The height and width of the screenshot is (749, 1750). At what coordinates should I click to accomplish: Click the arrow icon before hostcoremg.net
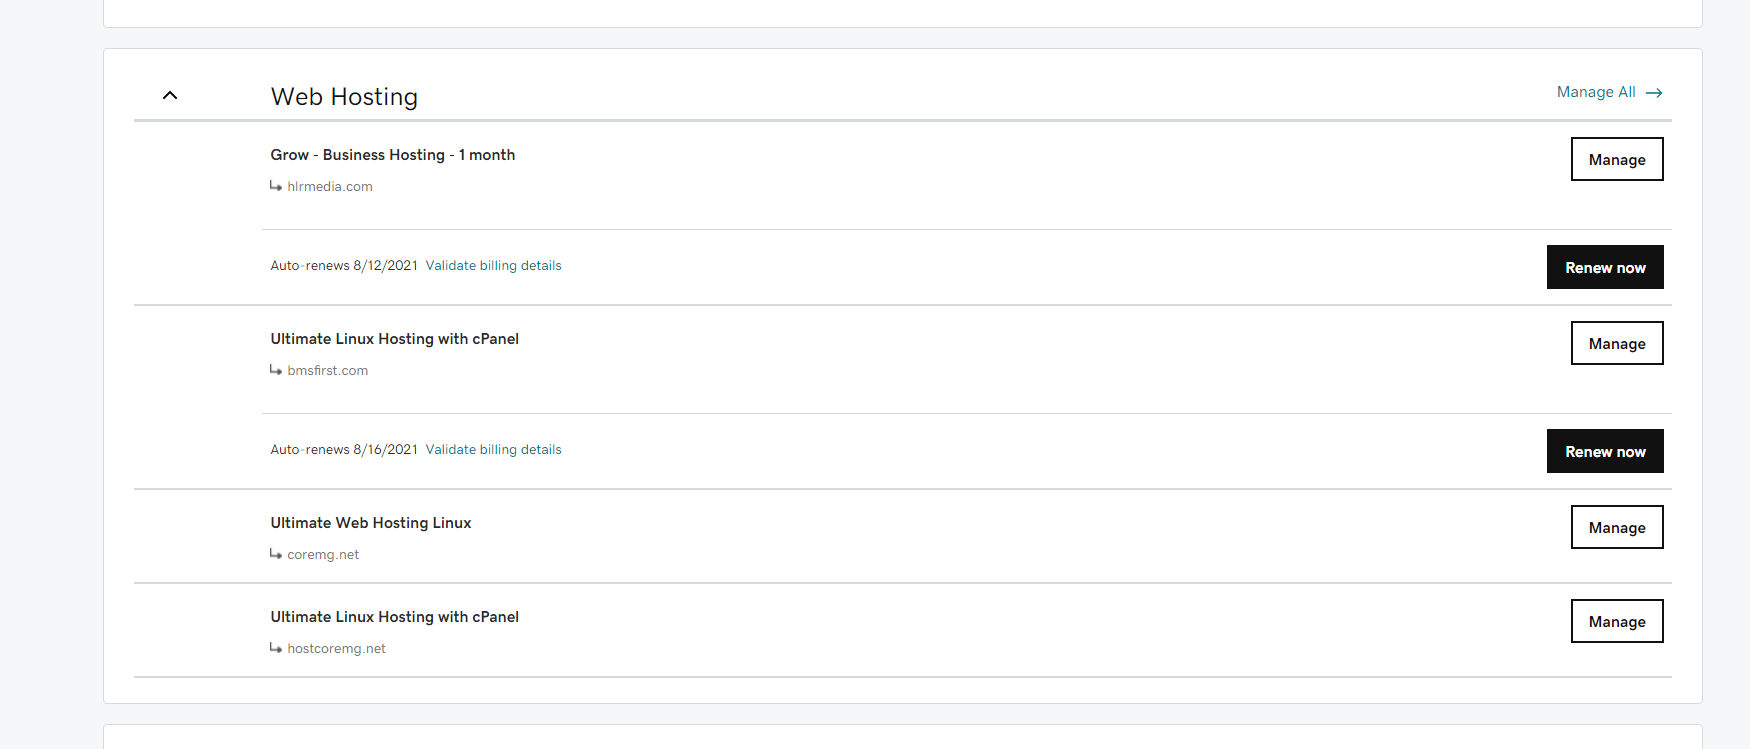point(276,648)
